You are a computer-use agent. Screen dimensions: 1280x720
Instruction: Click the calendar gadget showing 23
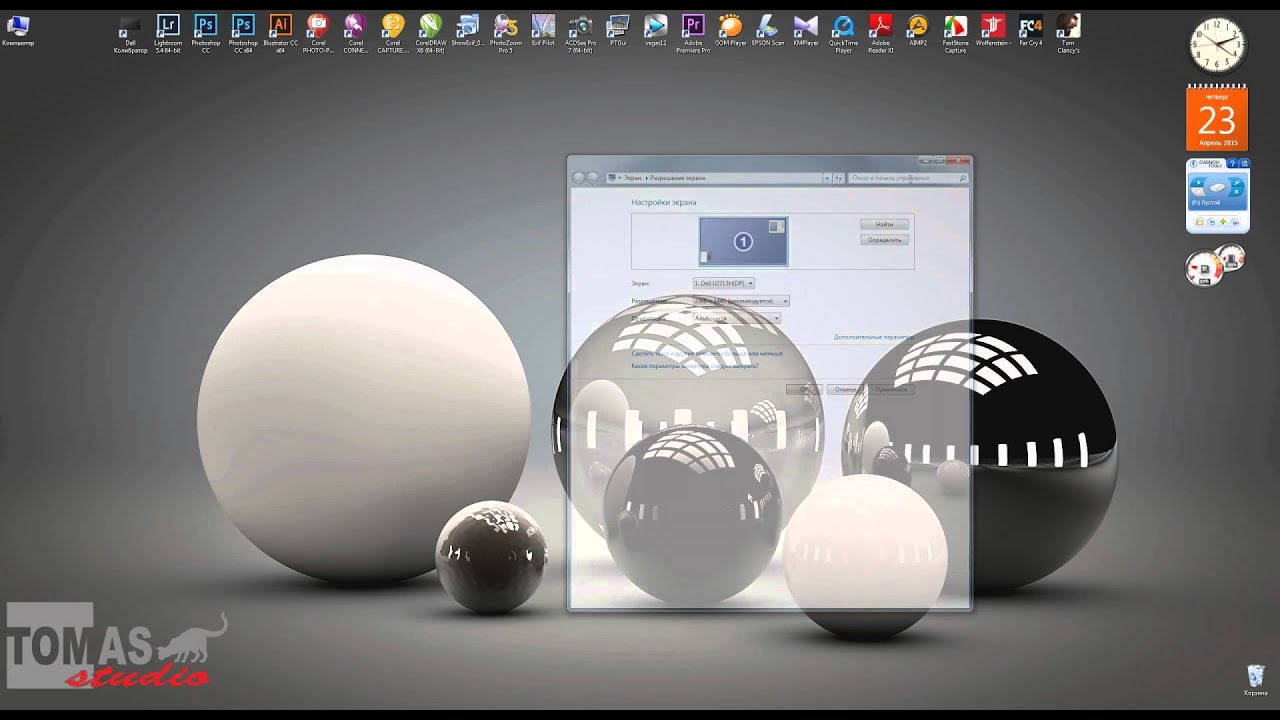pos(1217,117)
